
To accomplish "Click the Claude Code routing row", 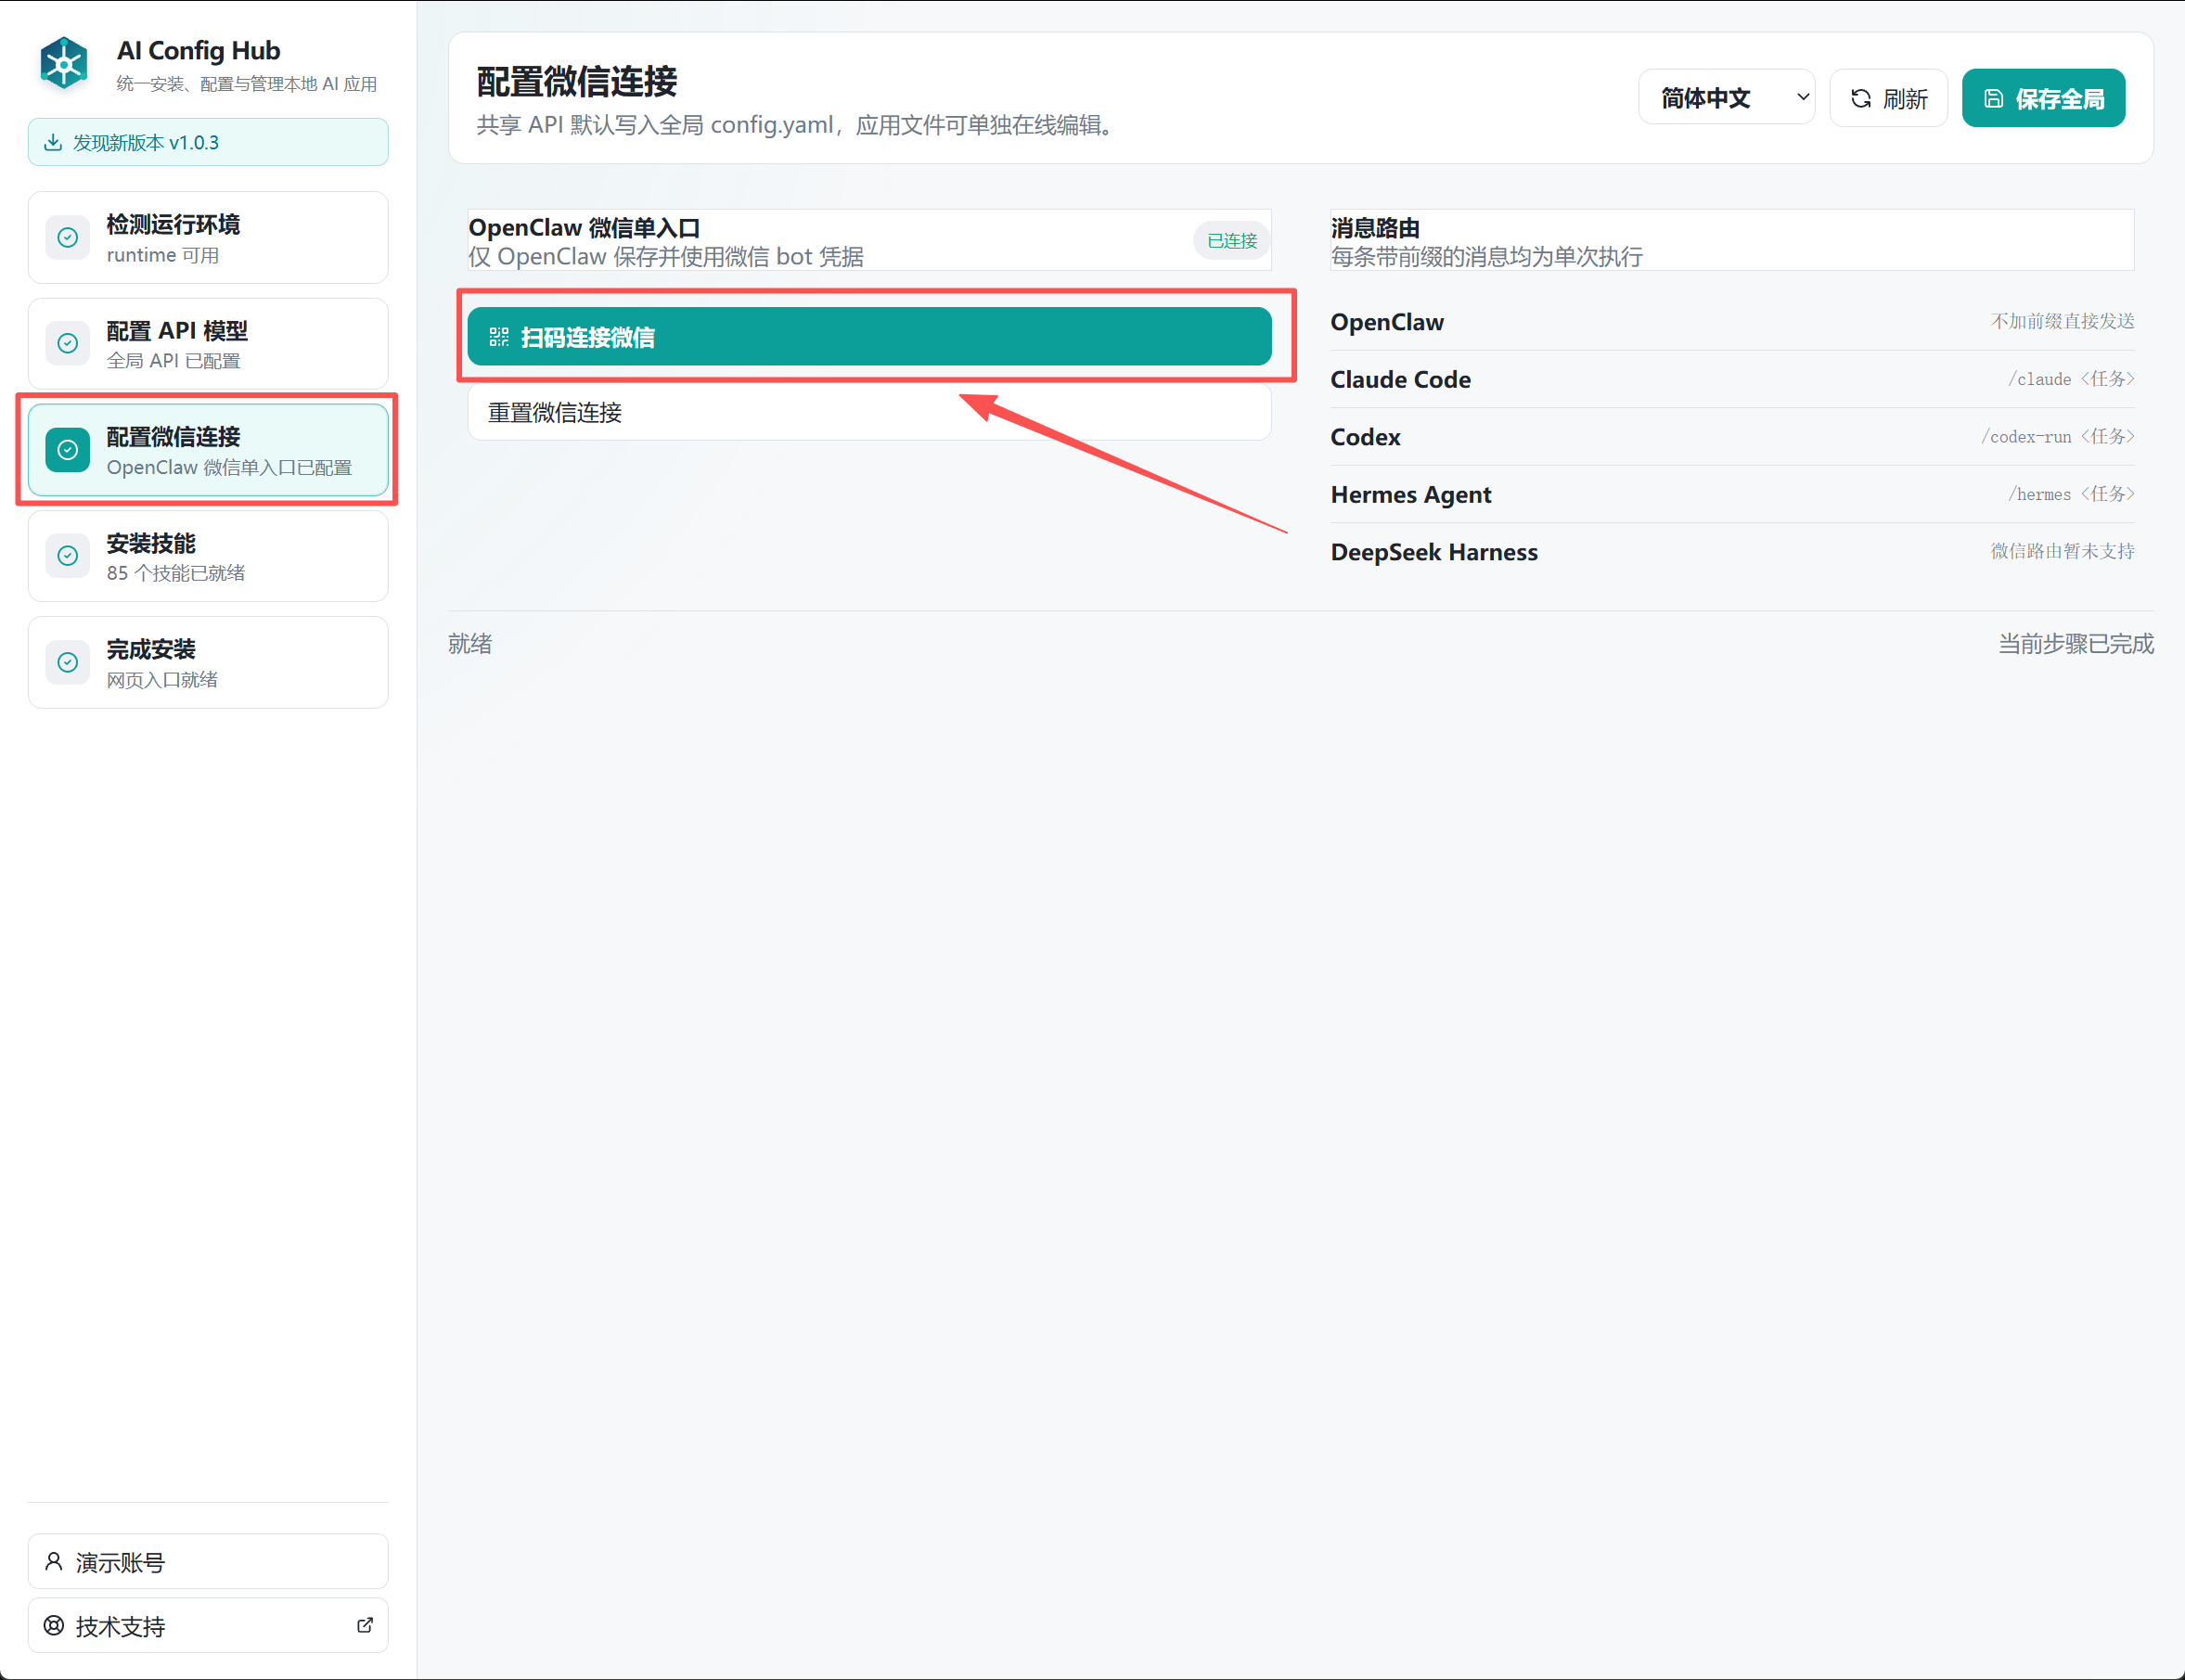I will click(1732, 380).
